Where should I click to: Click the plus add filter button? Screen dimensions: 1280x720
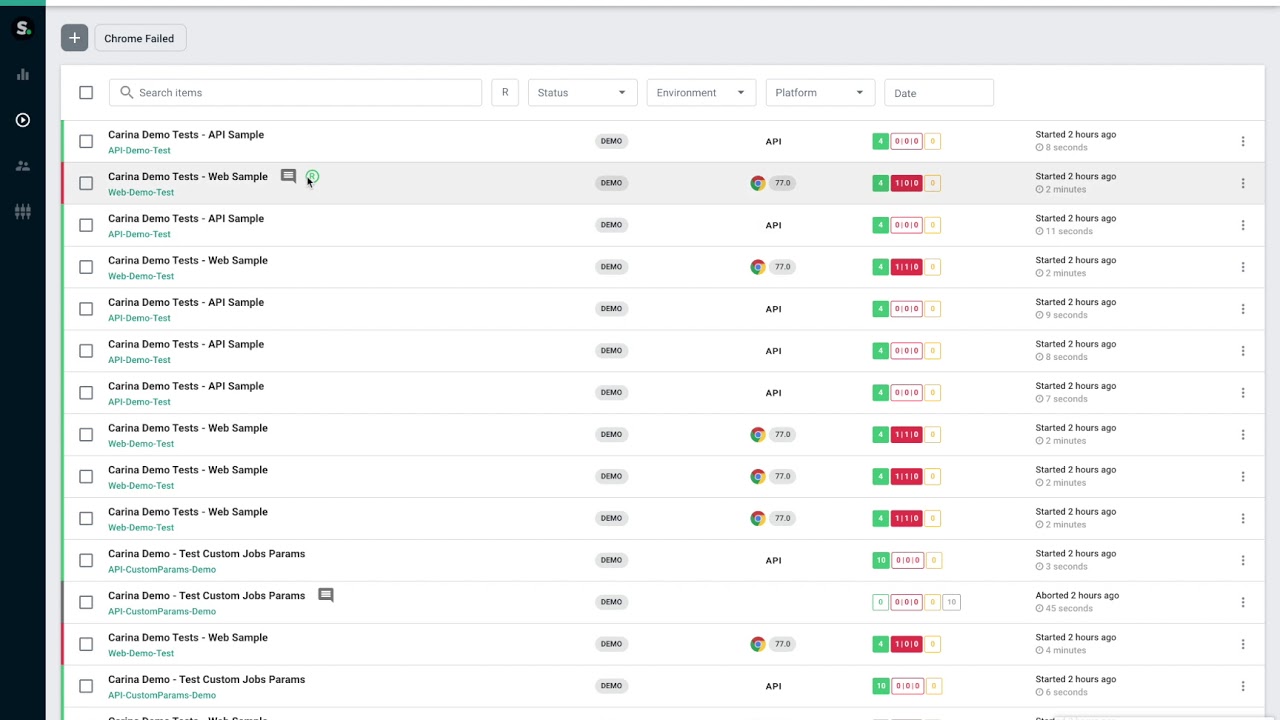point(74,38)
